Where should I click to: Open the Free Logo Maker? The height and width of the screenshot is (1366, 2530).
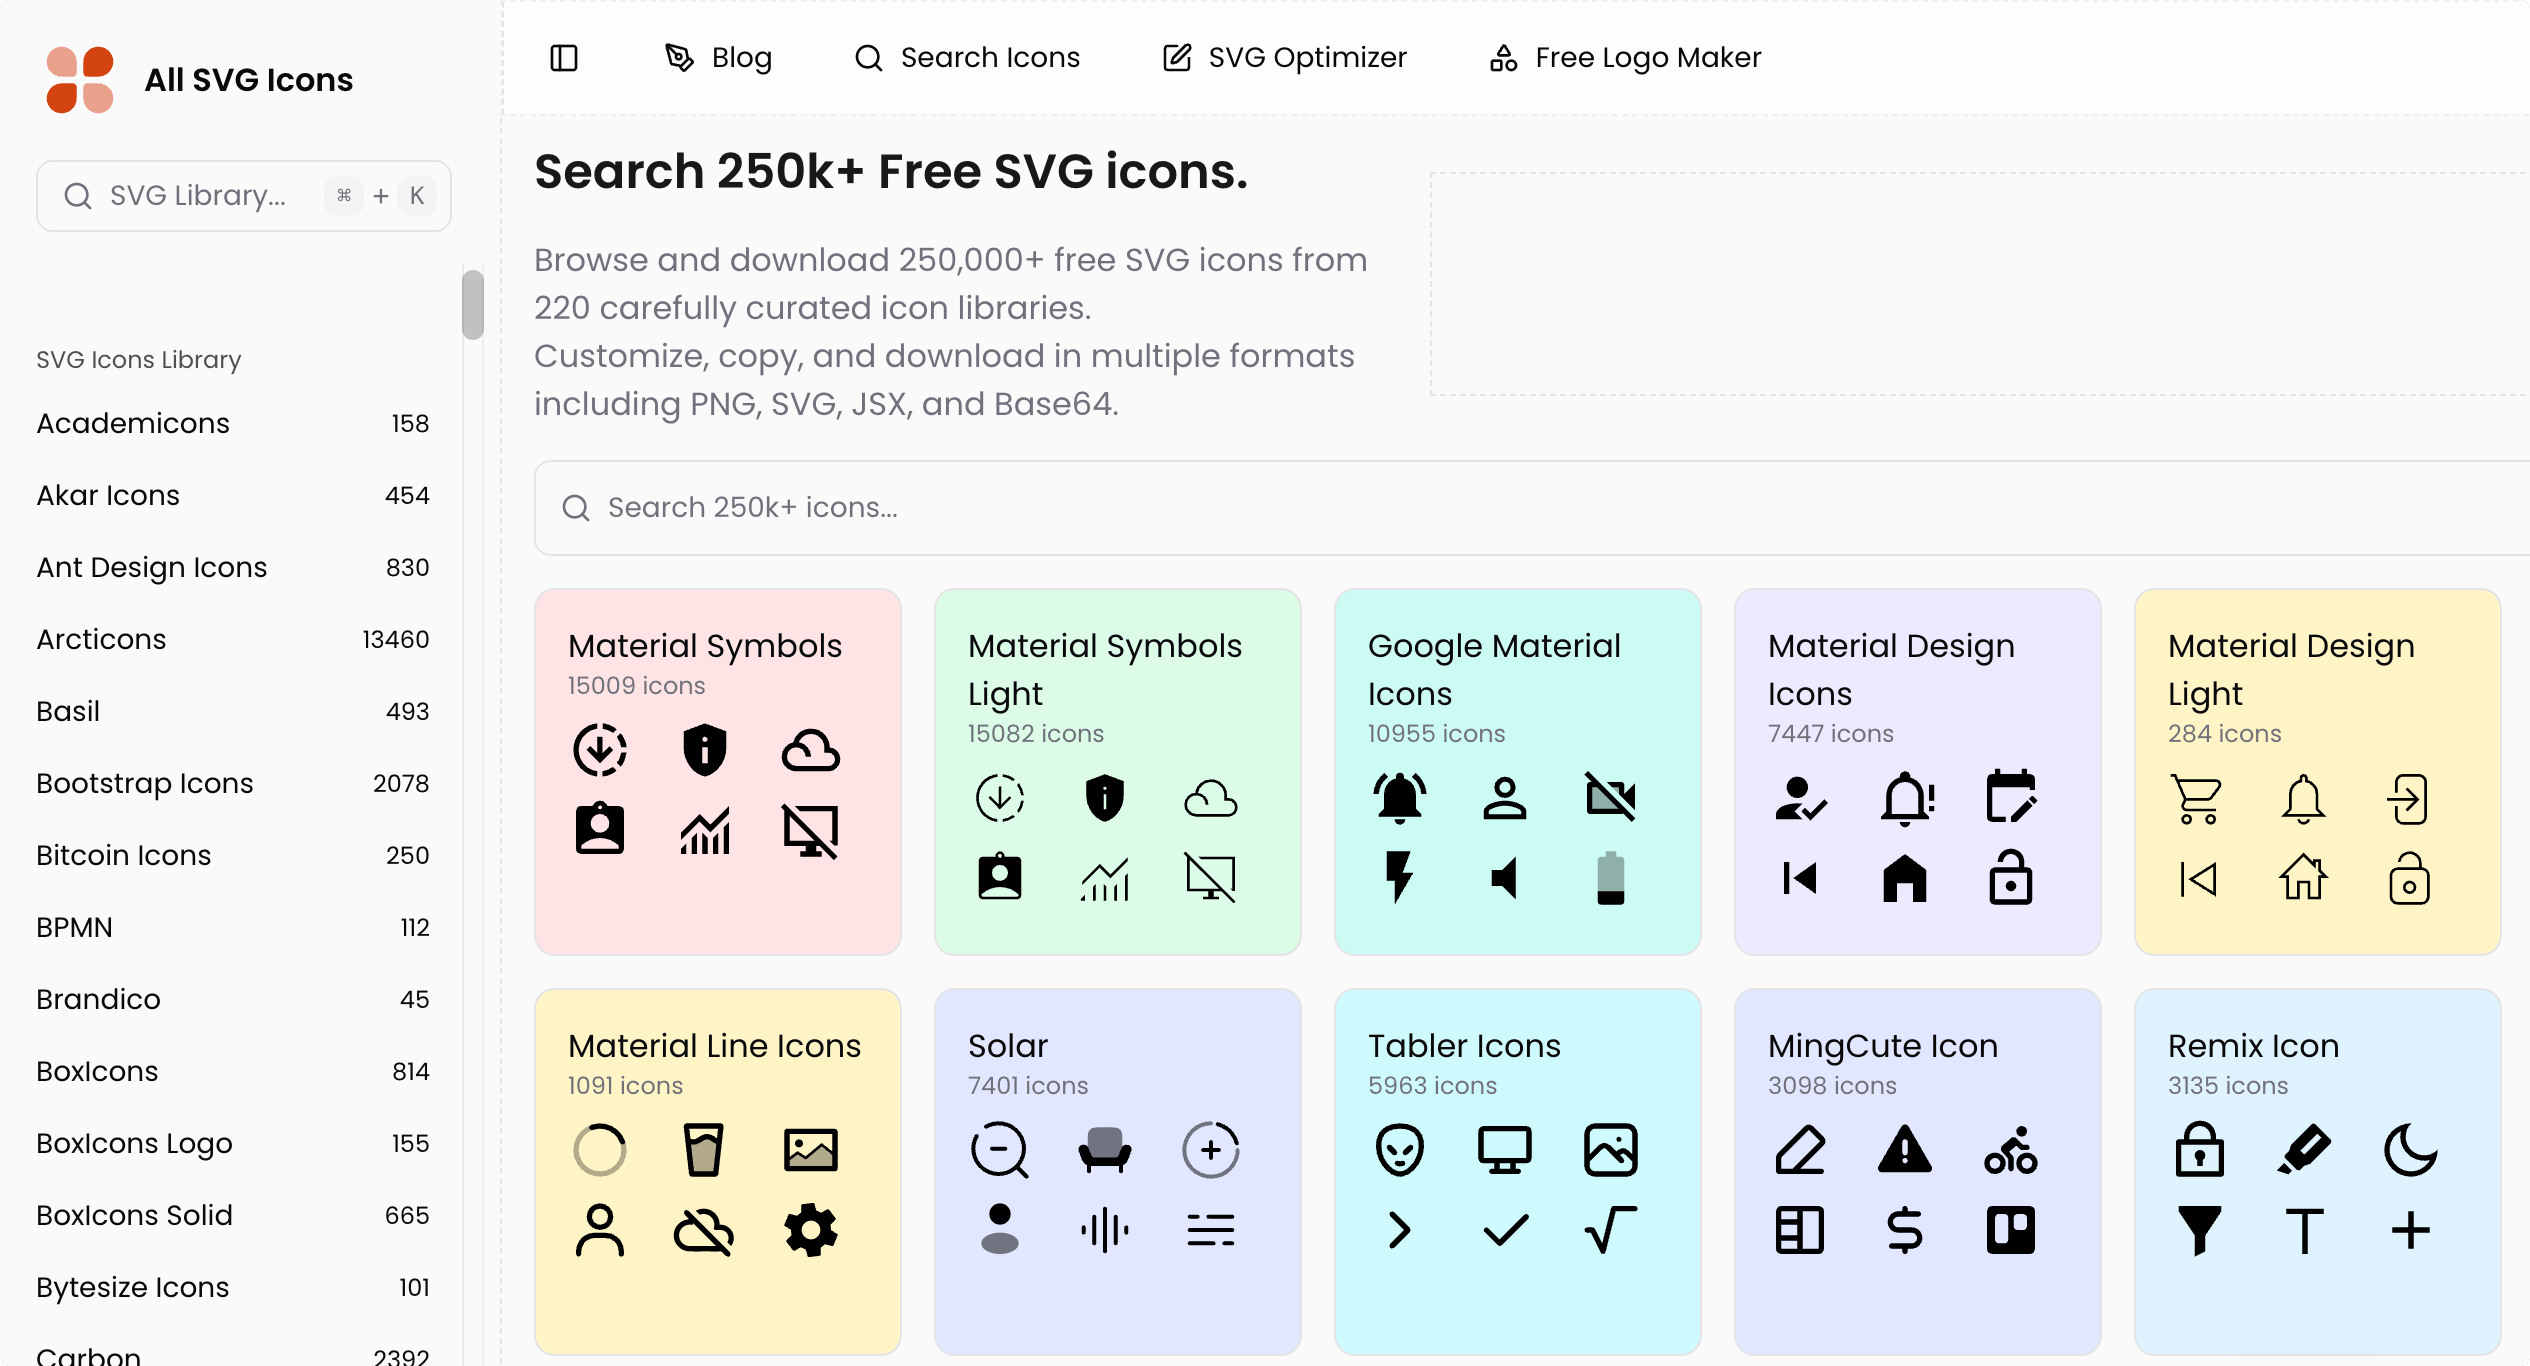click(1623, 57)
